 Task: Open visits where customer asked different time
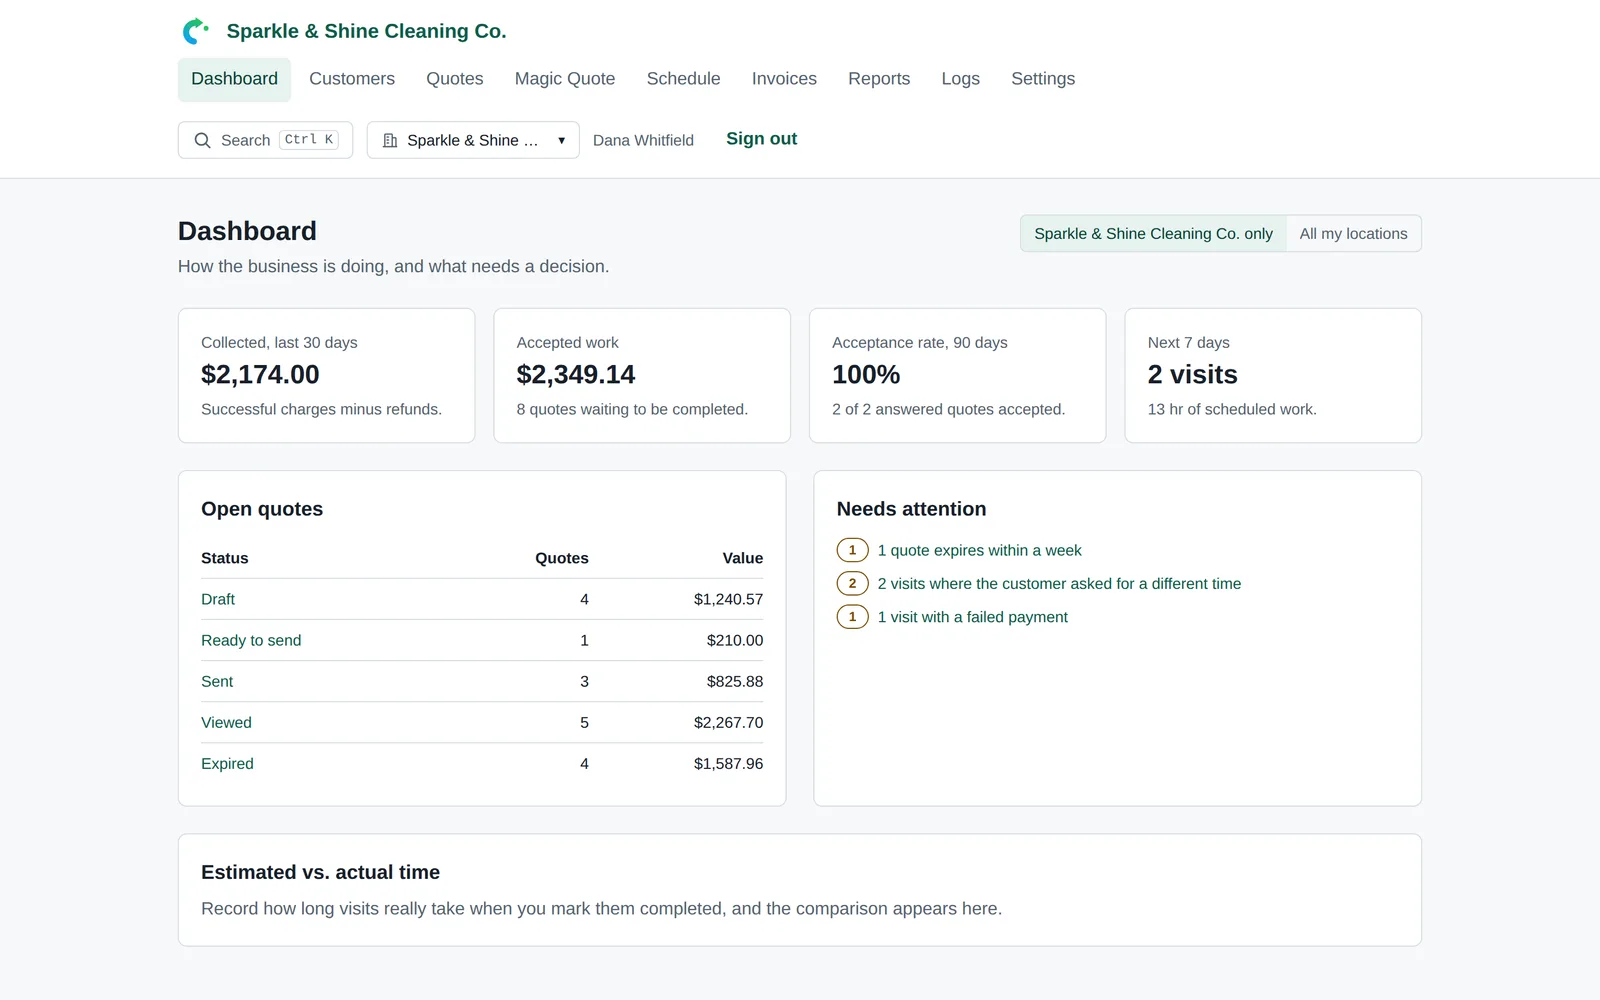(x=1059, y=583)
